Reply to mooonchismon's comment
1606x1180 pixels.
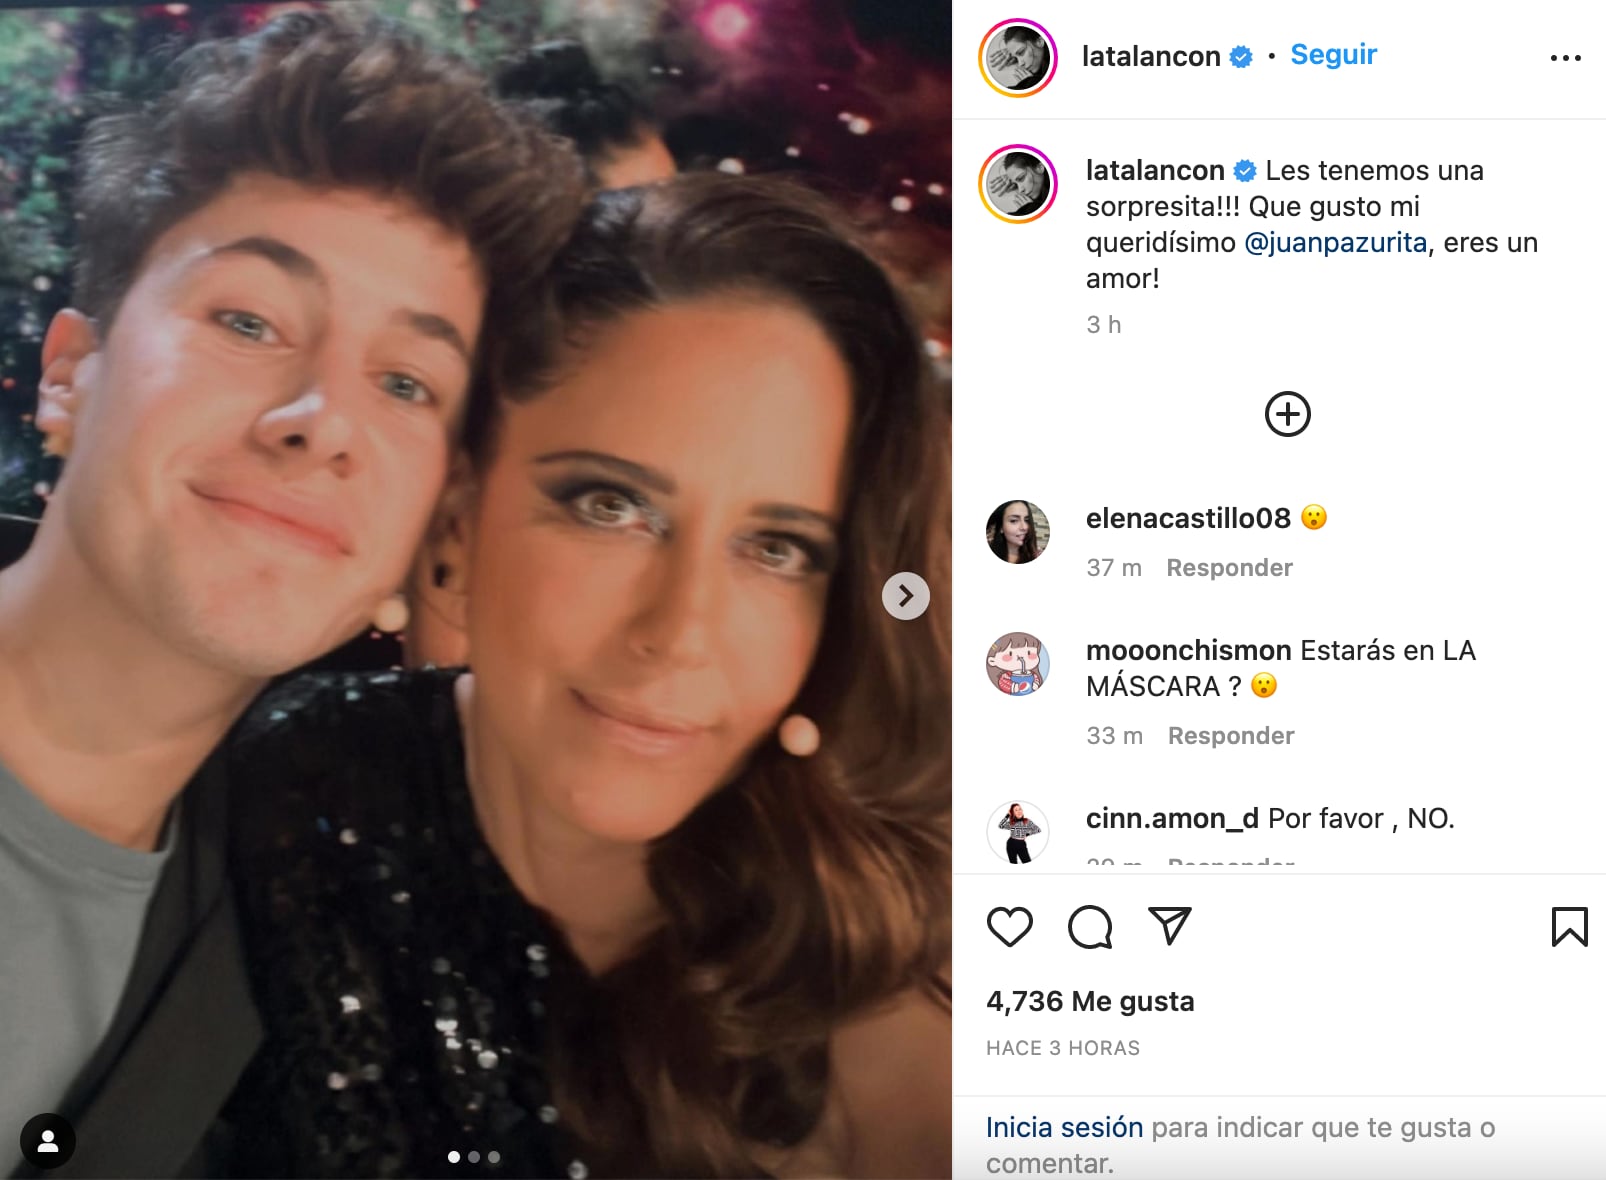[1230, 736]
